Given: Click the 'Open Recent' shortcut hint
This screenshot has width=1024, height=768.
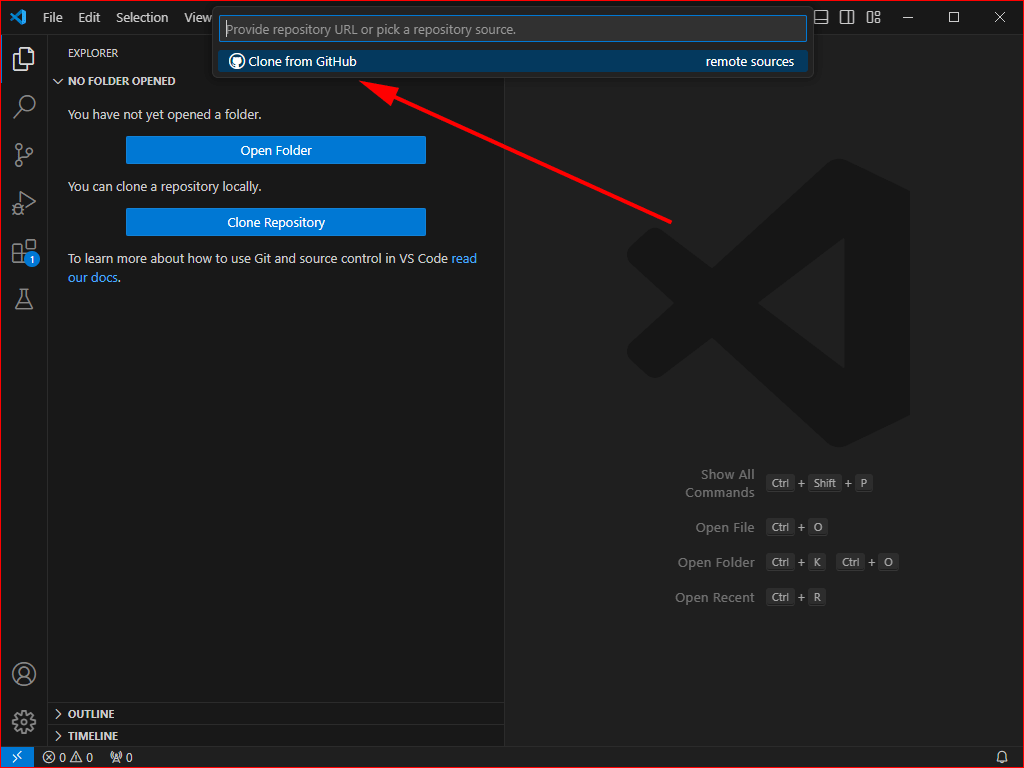Looking at the screenshot, I should tap(714, 598).
